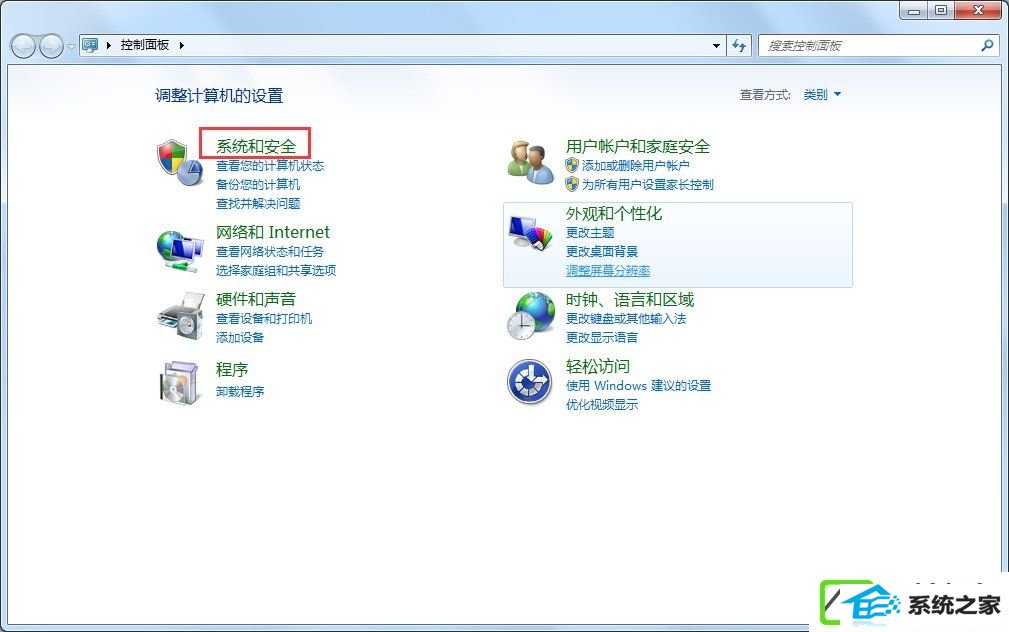The image size is (1009, 632).
Task: Click the System and Security shield icon
Action: [x=180, y=163]
